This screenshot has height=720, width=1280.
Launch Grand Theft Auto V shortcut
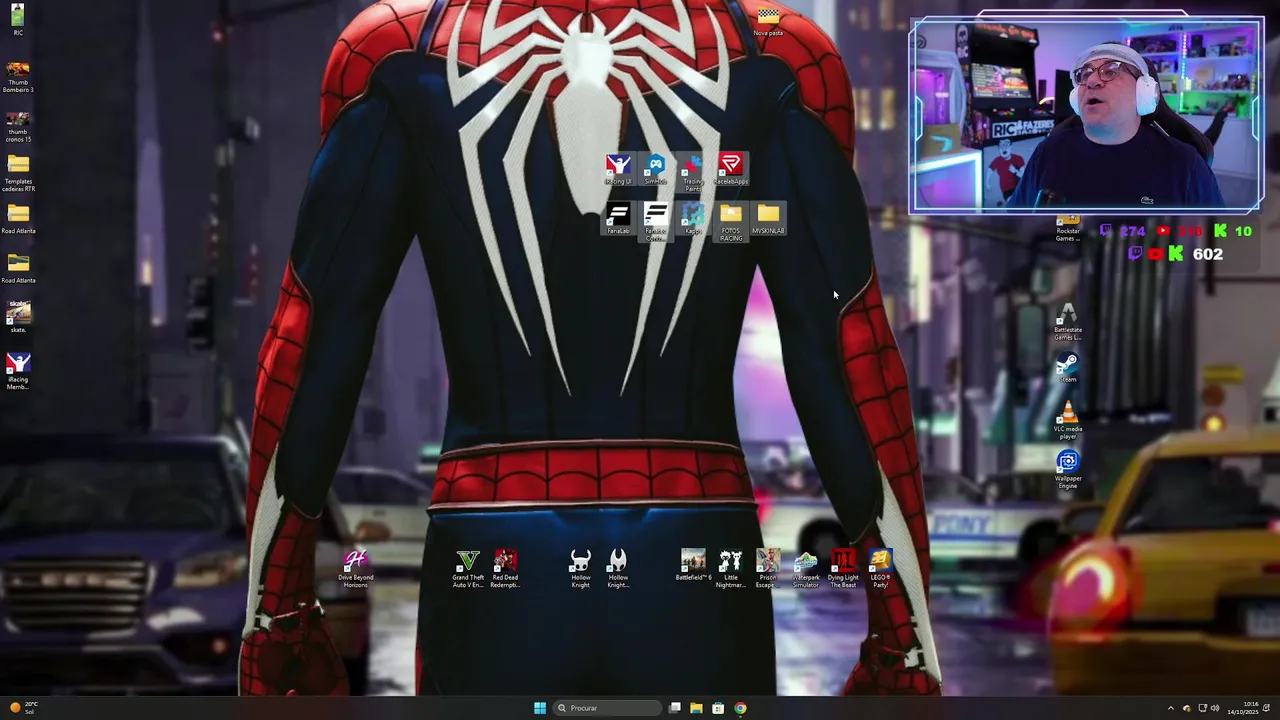[467, 569]
